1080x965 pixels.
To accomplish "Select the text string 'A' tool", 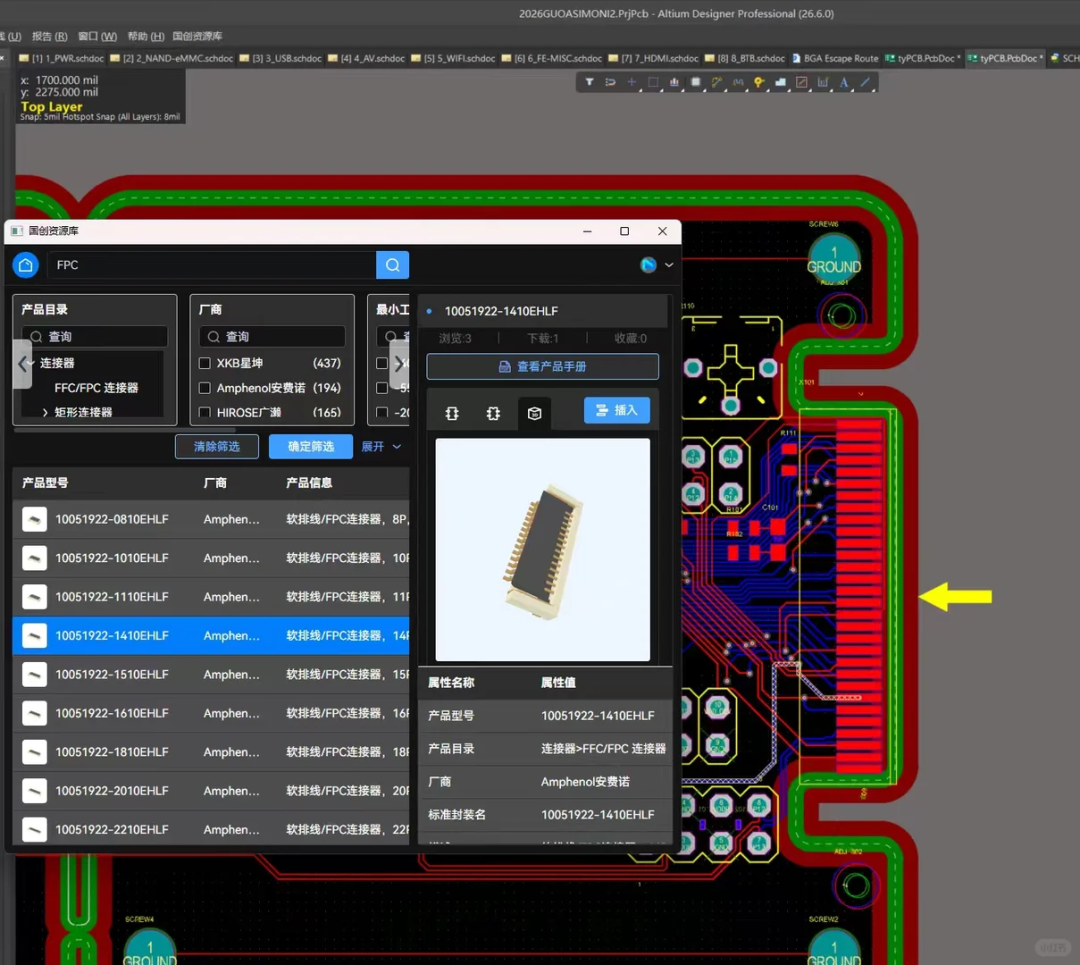I will (x=844, y=82).
